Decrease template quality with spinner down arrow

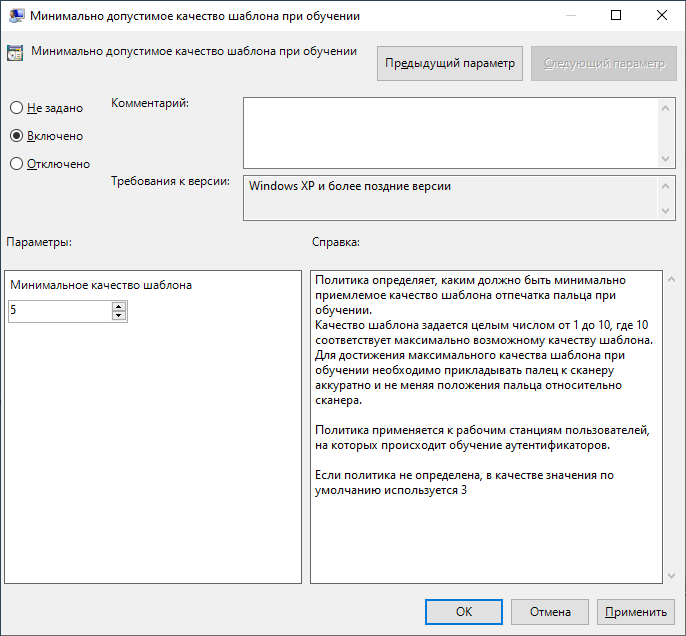click(119, 315)
